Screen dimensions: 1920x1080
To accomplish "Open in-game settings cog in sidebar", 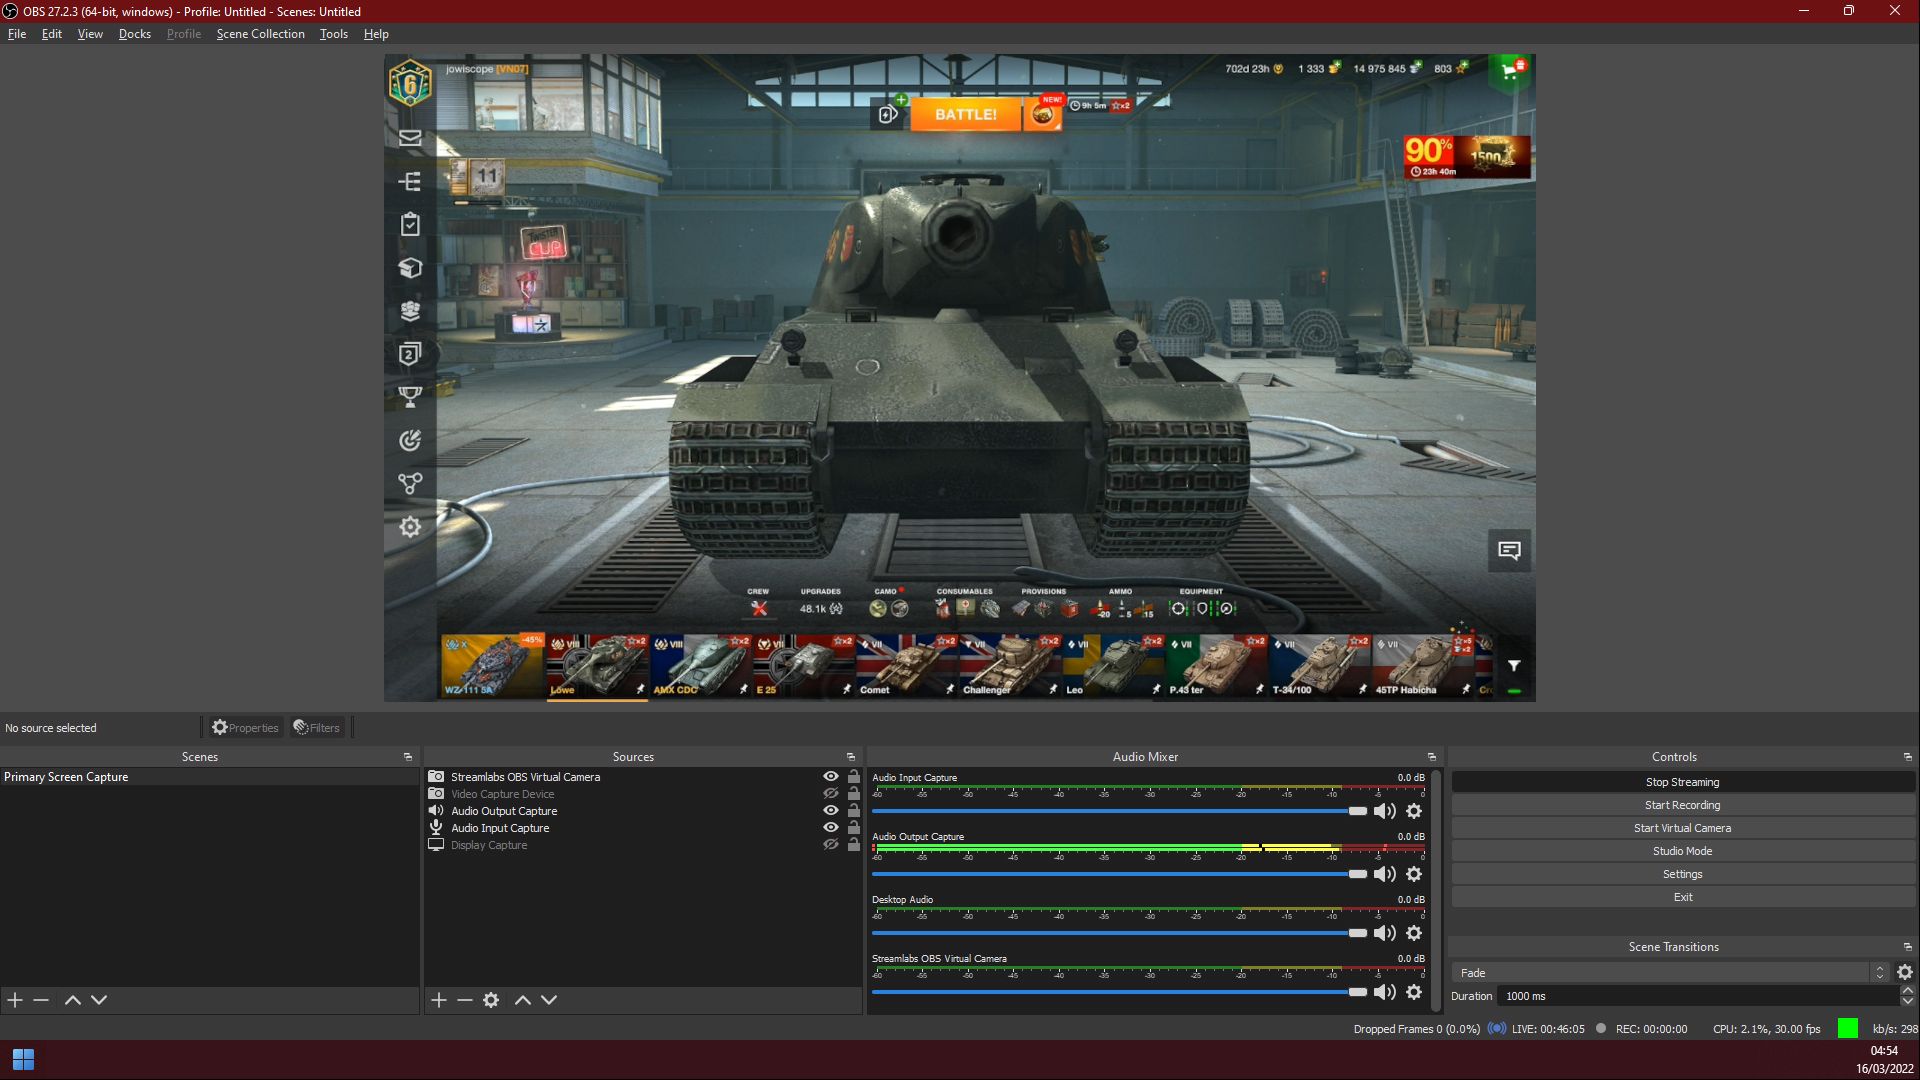I will [410, 527].
